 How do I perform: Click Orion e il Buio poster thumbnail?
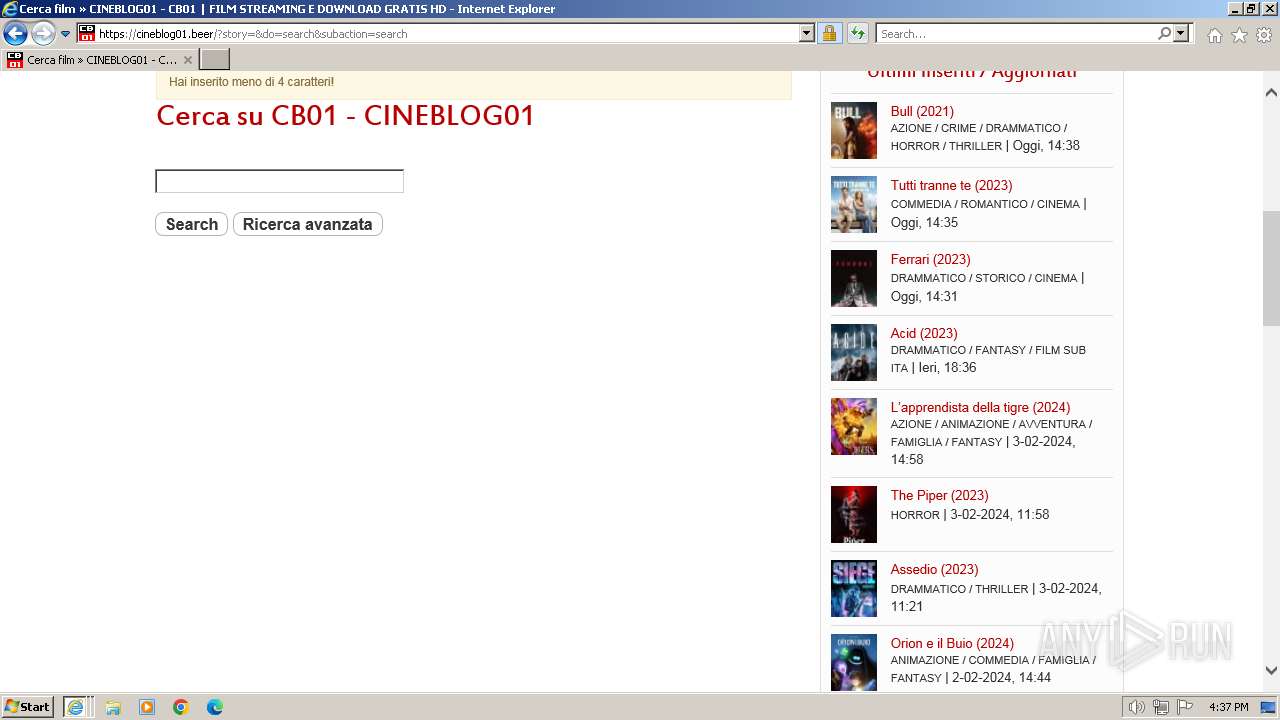tap(854, 662)
